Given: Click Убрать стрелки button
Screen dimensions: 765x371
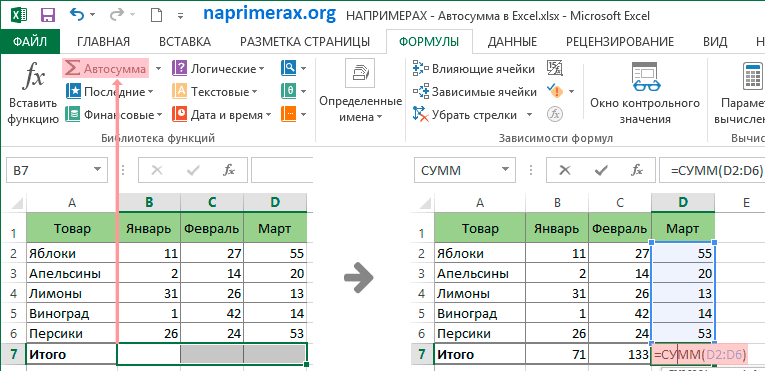Looking at the screenshot, I should tap(472, 116).
